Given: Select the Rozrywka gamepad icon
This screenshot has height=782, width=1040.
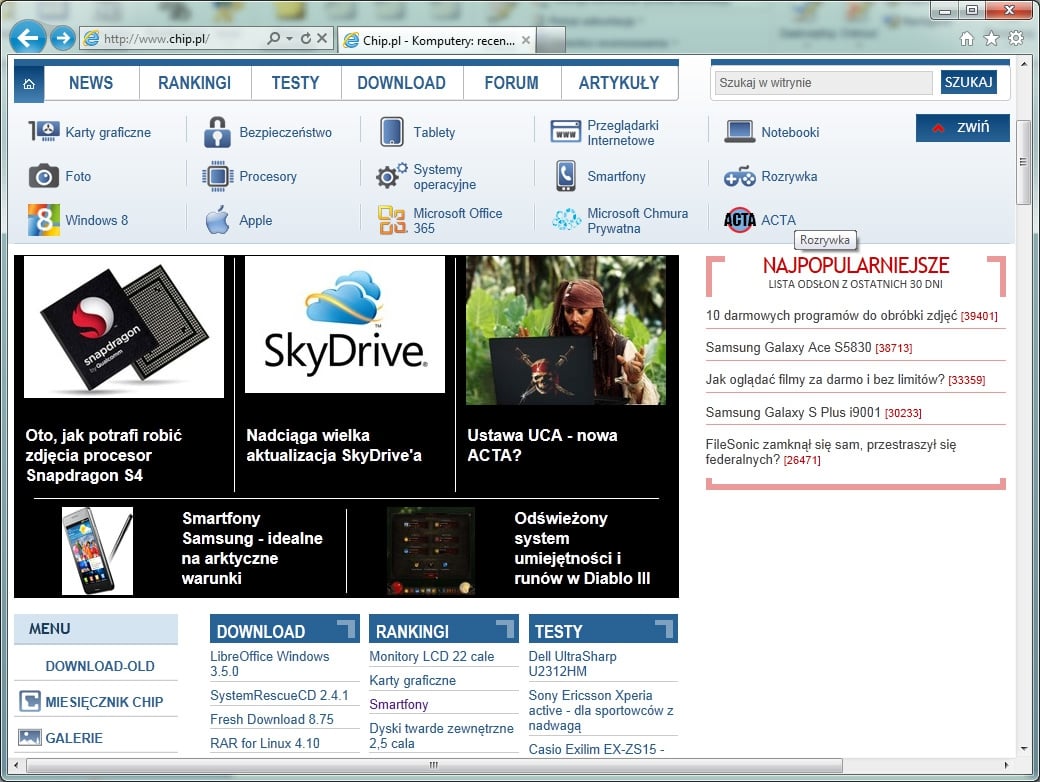Looking at the screenshot, I should click(738, 175).
